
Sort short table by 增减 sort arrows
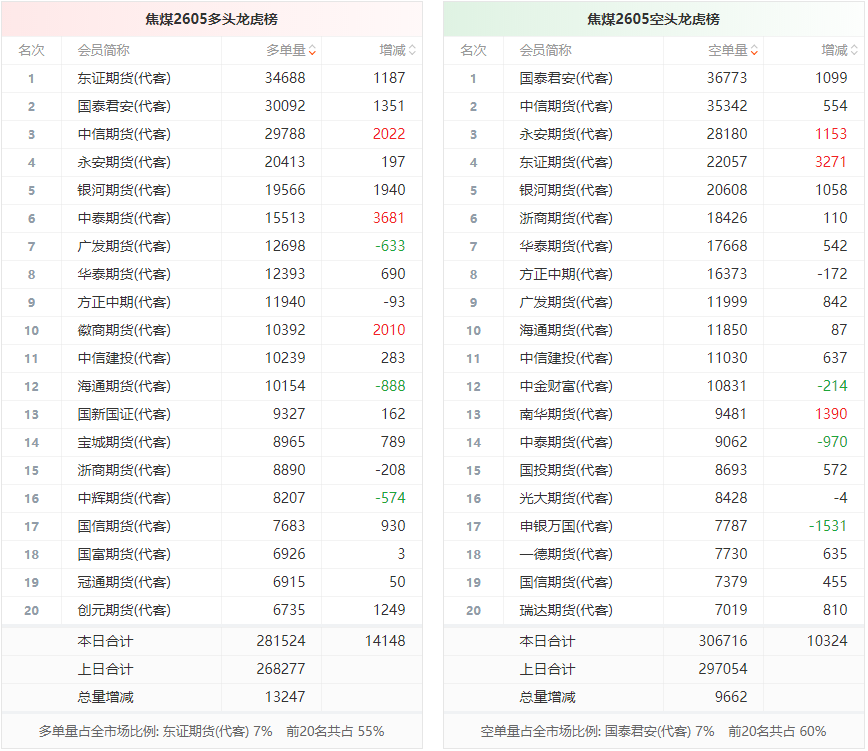tap(854, 50)
